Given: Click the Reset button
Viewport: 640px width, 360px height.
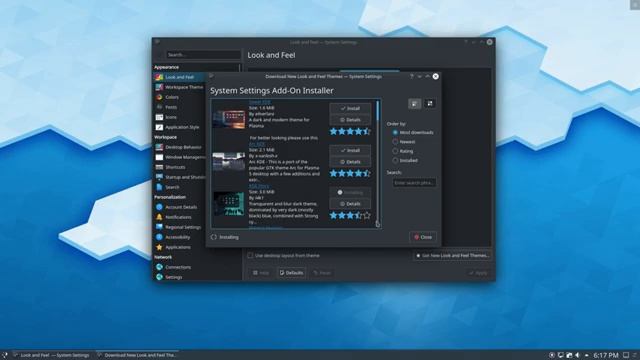Looking at the screenshot, I should (322, 273).
